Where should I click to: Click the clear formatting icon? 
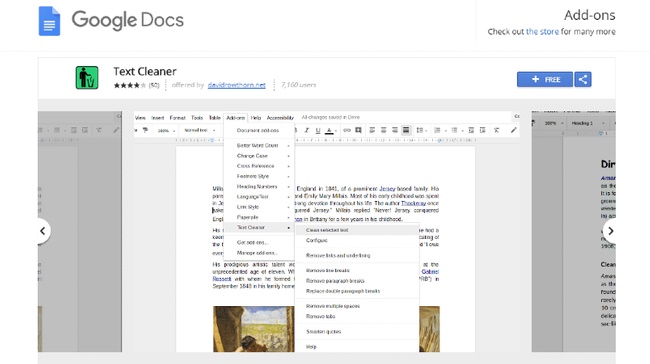pos(496,130)
